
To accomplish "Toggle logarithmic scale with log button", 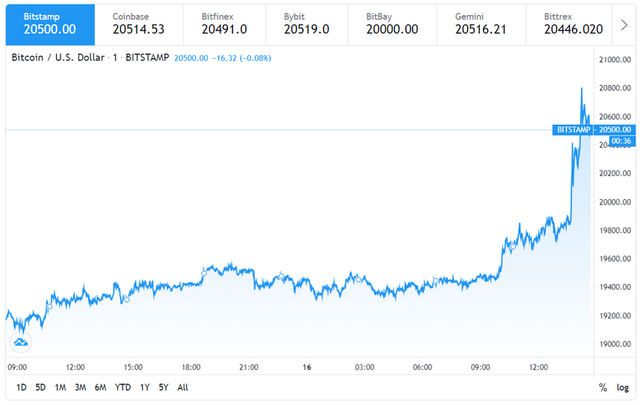I will 623,387.
